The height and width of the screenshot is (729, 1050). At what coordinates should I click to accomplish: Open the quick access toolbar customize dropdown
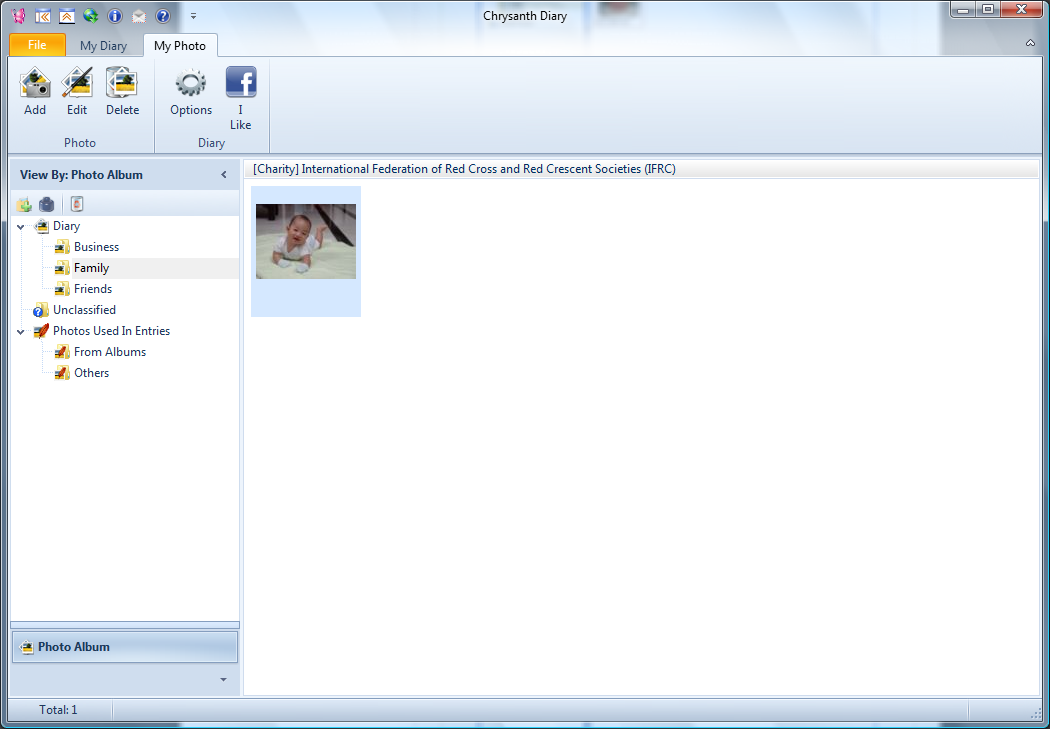tap(193, 16)
